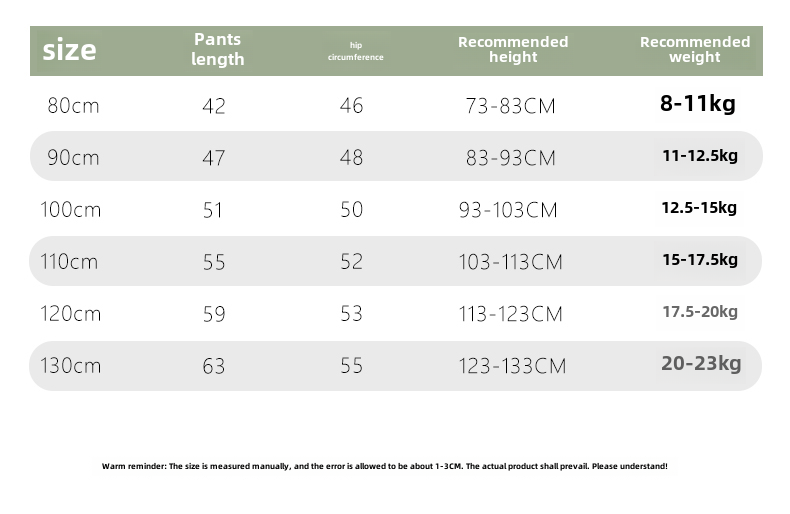Click the 15-17.5kg weight value
790x514 pixels.
[x=700, y=260]
